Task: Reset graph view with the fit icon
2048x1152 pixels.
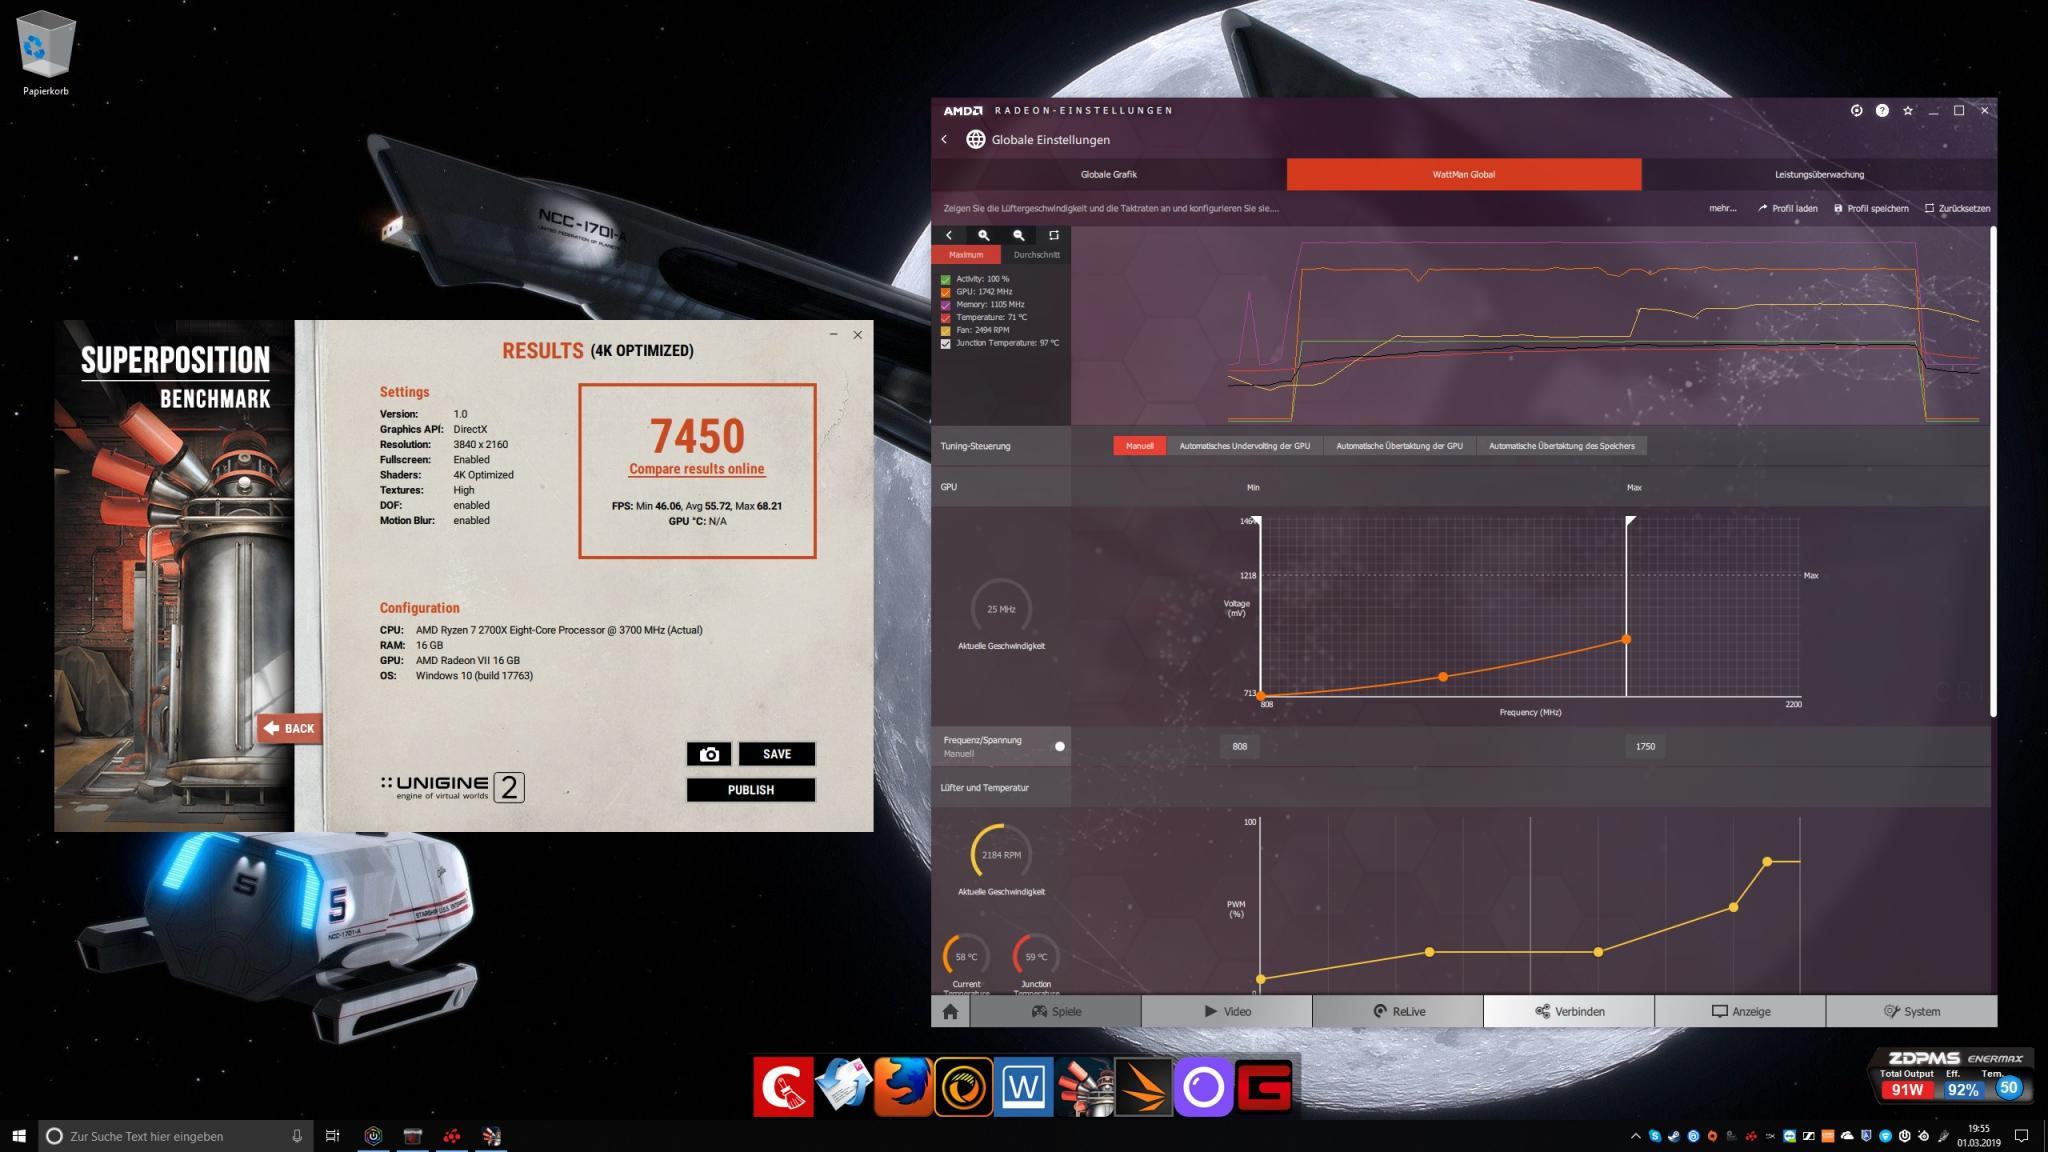Action: coord(1053,235)
